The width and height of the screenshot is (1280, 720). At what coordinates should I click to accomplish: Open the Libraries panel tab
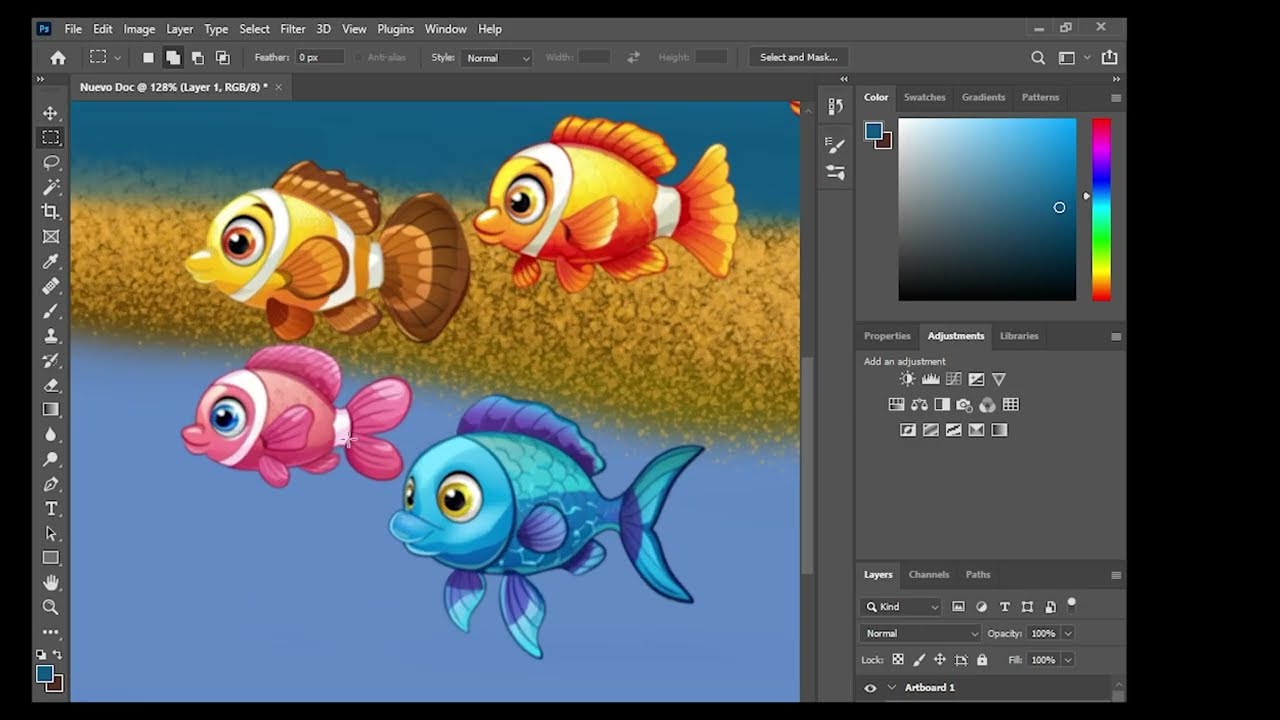click(1019, 336)
